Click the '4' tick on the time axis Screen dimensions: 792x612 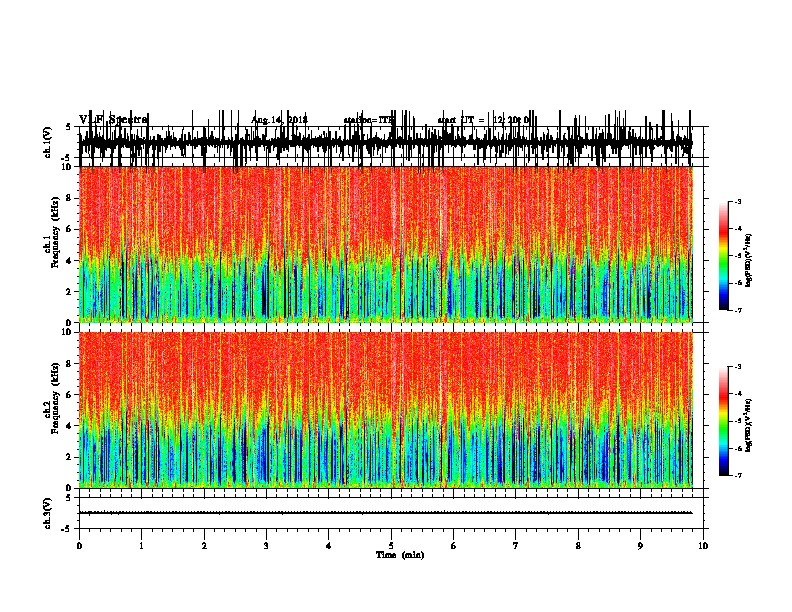(x=329, y=546)
